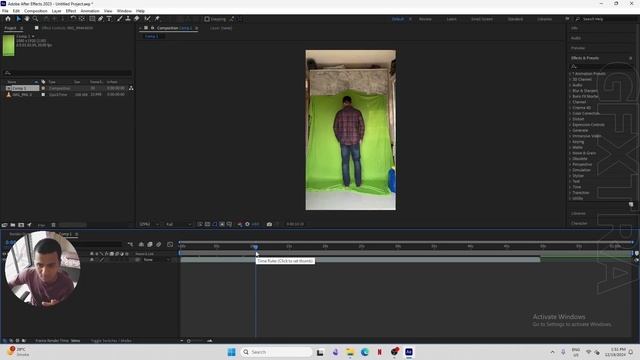This screenshot has height=360, width=640.
Task: Open the File menu
Action: [5, 11]
